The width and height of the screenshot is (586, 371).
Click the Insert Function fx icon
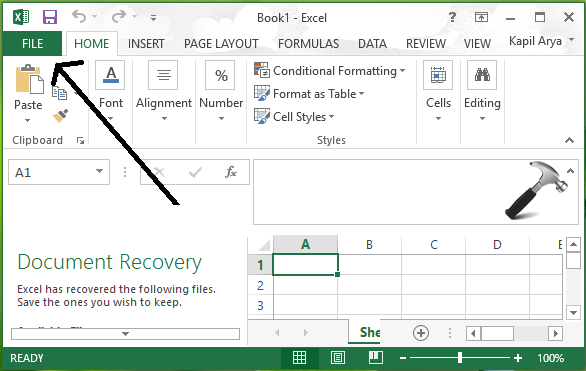231,172
